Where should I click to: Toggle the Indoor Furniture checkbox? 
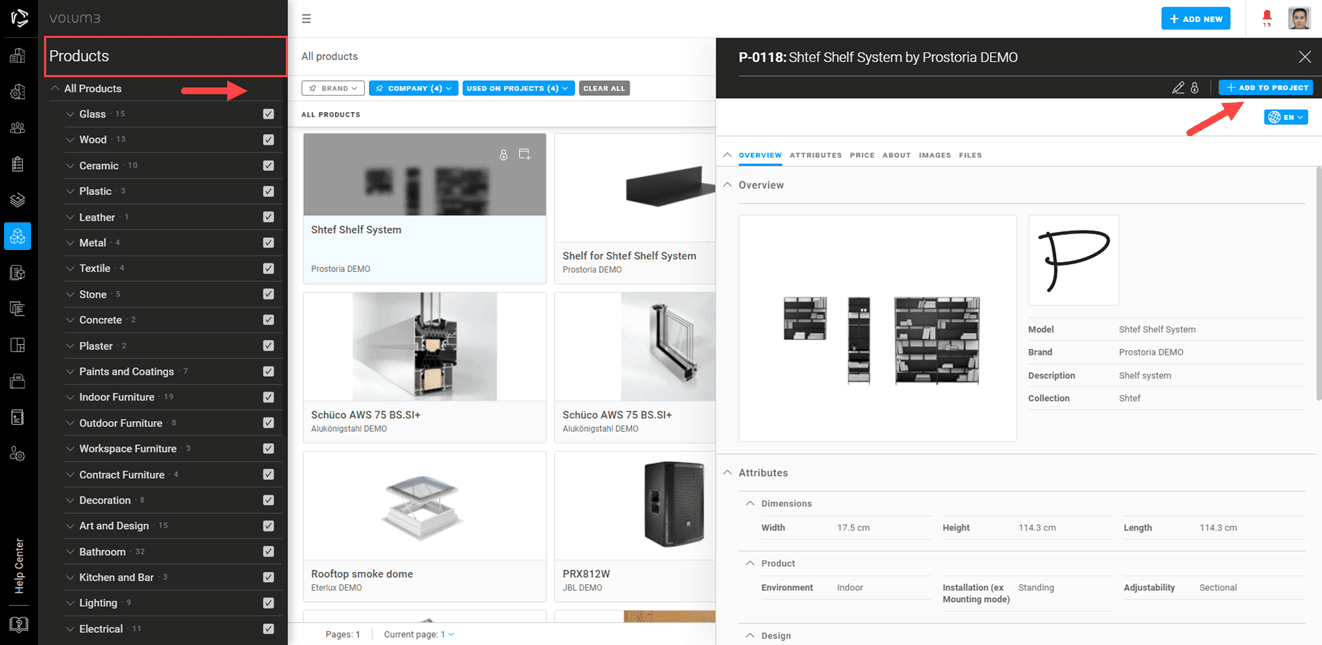coord(268,397)
